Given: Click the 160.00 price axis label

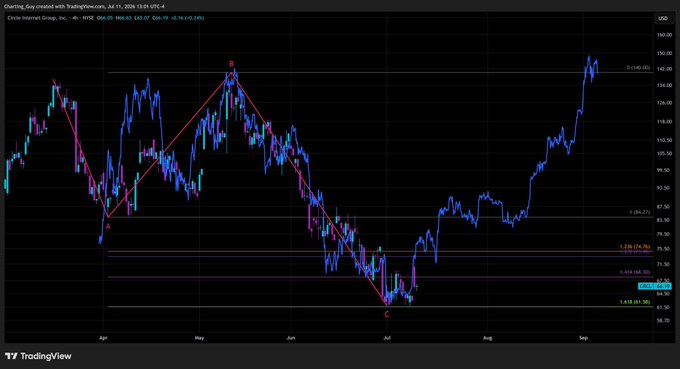Looking at the screenshot, I should (664, 35).
